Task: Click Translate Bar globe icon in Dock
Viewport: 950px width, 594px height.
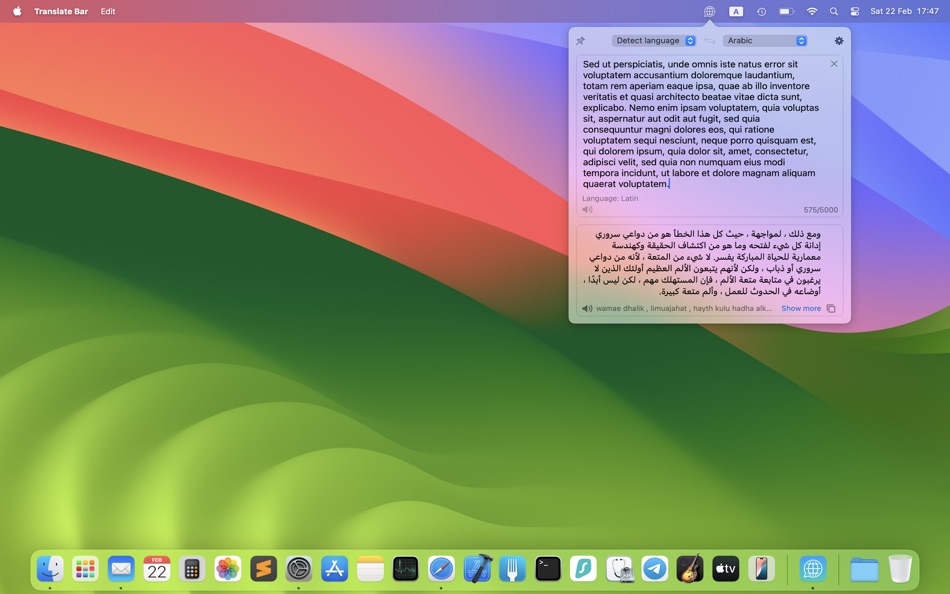Action: tap(812, 569)
